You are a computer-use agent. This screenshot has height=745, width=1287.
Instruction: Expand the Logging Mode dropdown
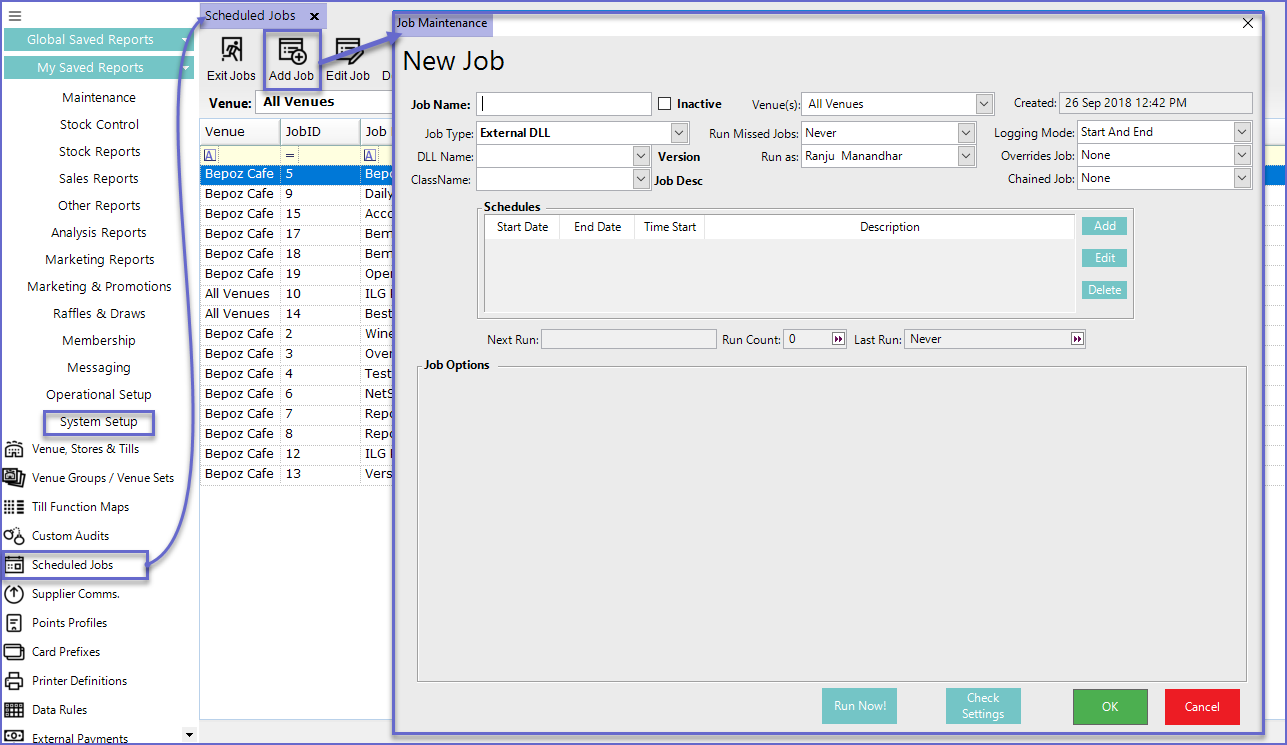pos(1242,132)
